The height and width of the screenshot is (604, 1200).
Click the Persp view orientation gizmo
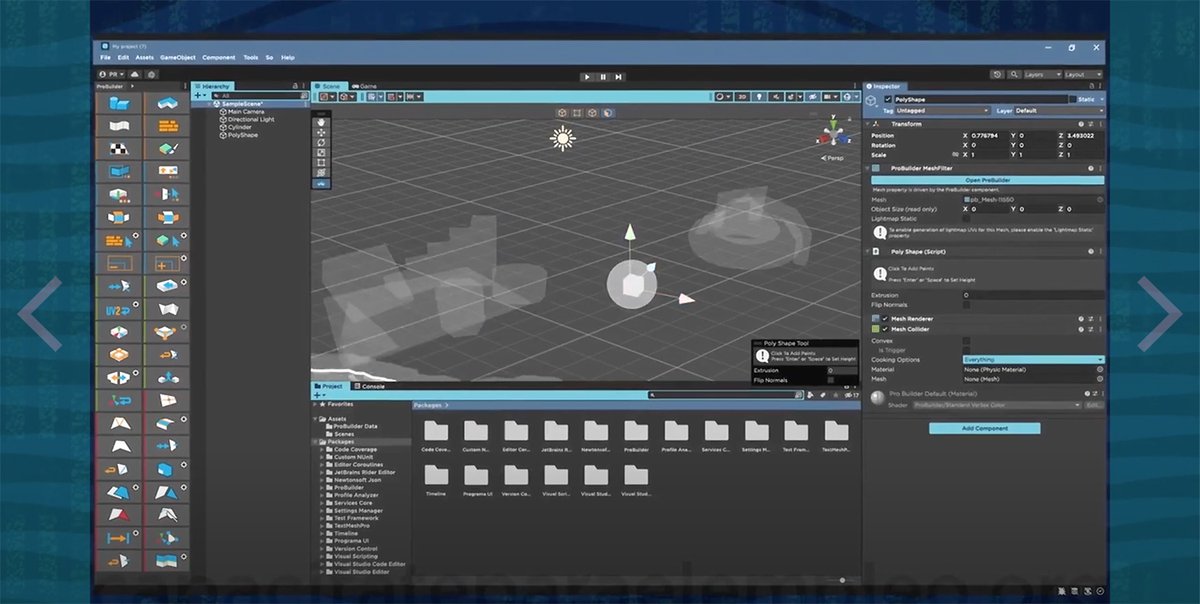[832, 157]
